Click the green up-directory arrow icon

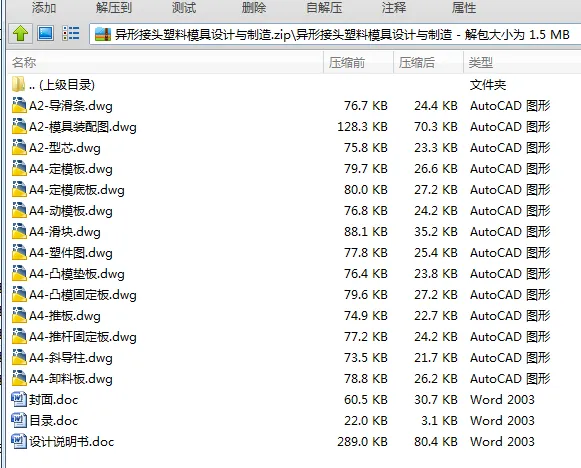(20, 34)
